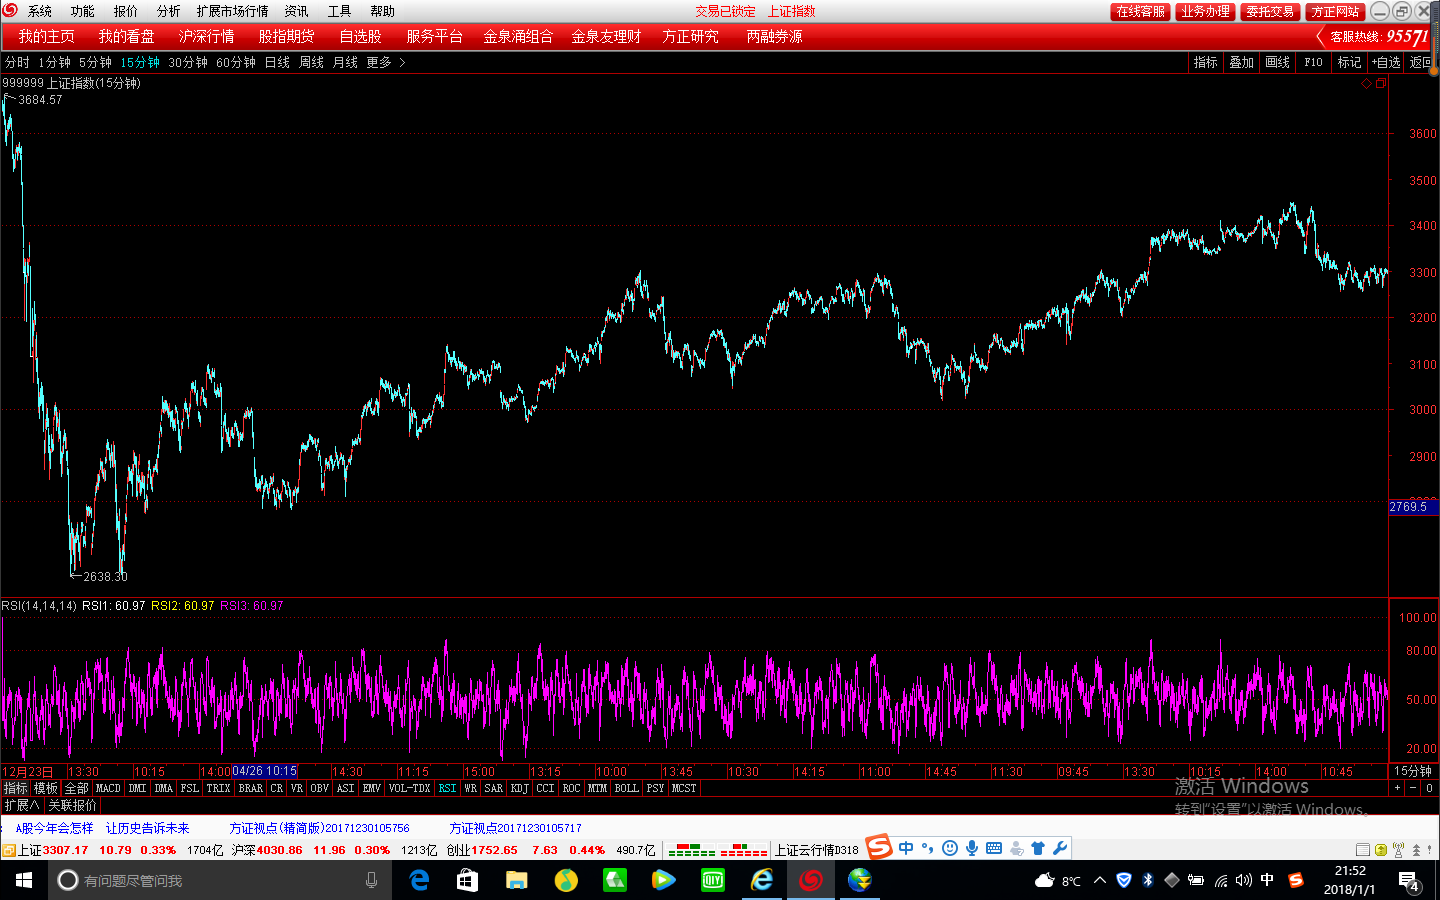The height and width of the screenshot is (900, 1440).
Task: Click the 委托交易 button
Action: coord(1270,11)
